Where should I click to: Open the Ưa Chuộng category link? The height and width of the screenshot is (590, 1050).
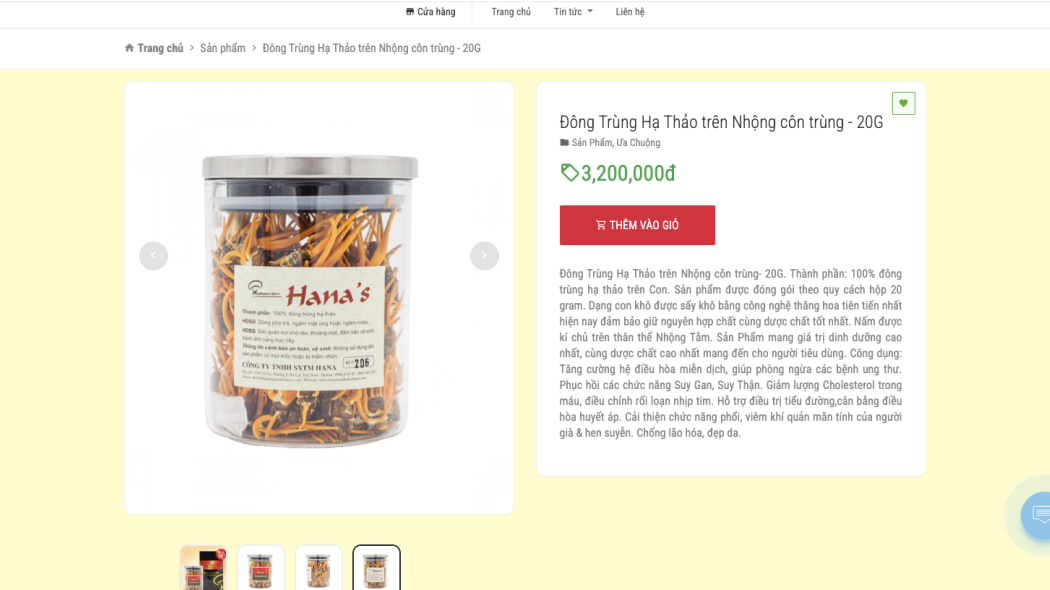tap(638, 143)
